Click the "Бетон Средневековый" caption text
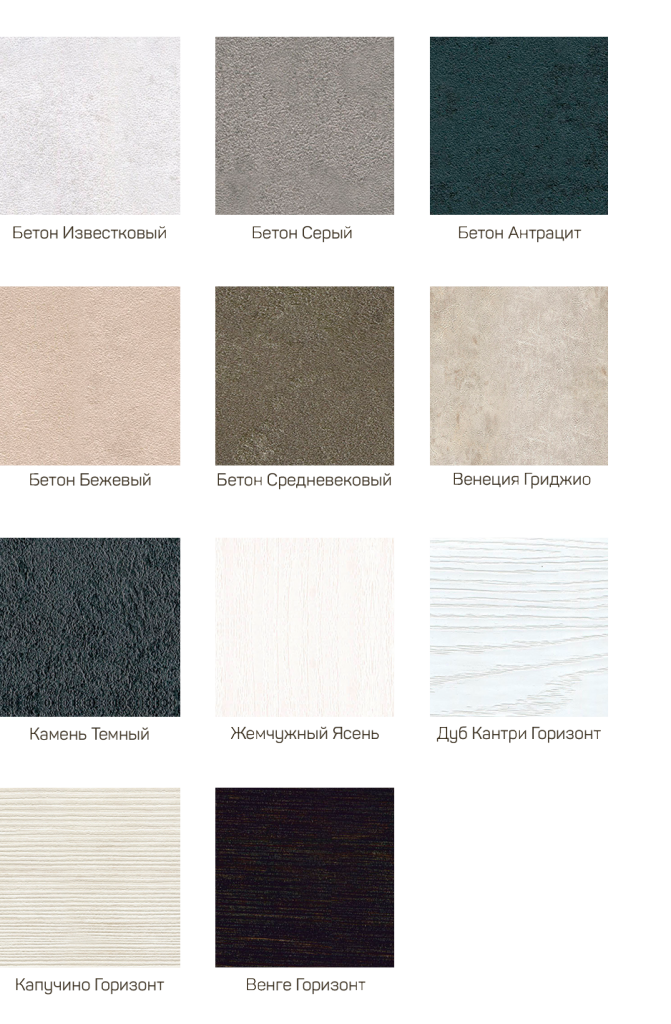671x1024 pixels. [304, 481]
